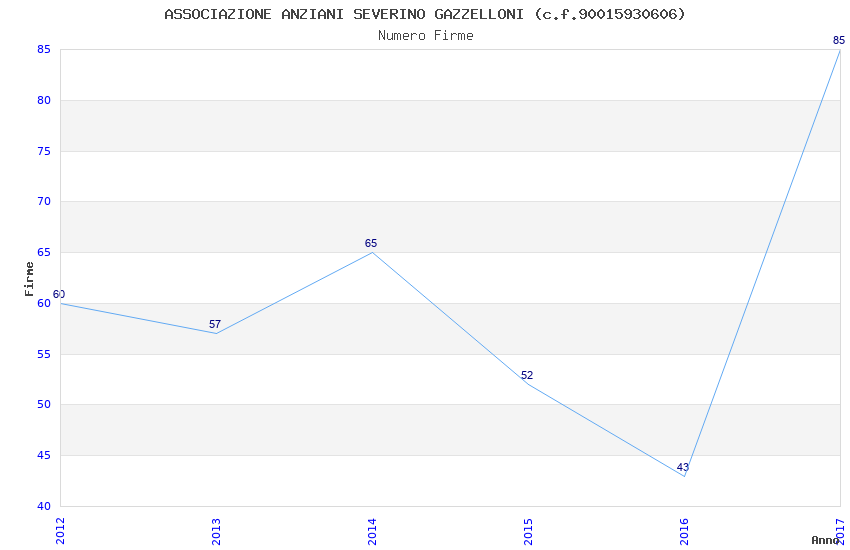
Task: Click the y-axis tick value 65
Action: click(x=44, y=253)
